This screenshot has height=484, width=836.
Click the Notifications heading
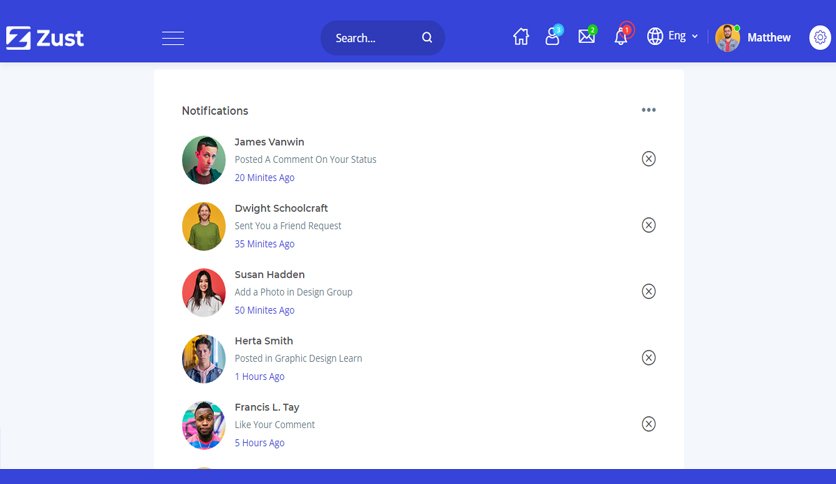(215, 111)
